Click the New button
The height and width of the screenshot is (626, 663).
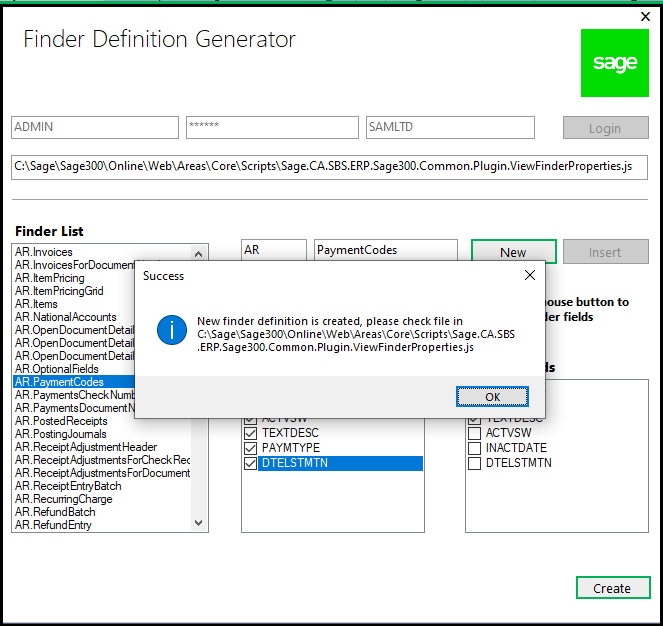pos(513,252)
